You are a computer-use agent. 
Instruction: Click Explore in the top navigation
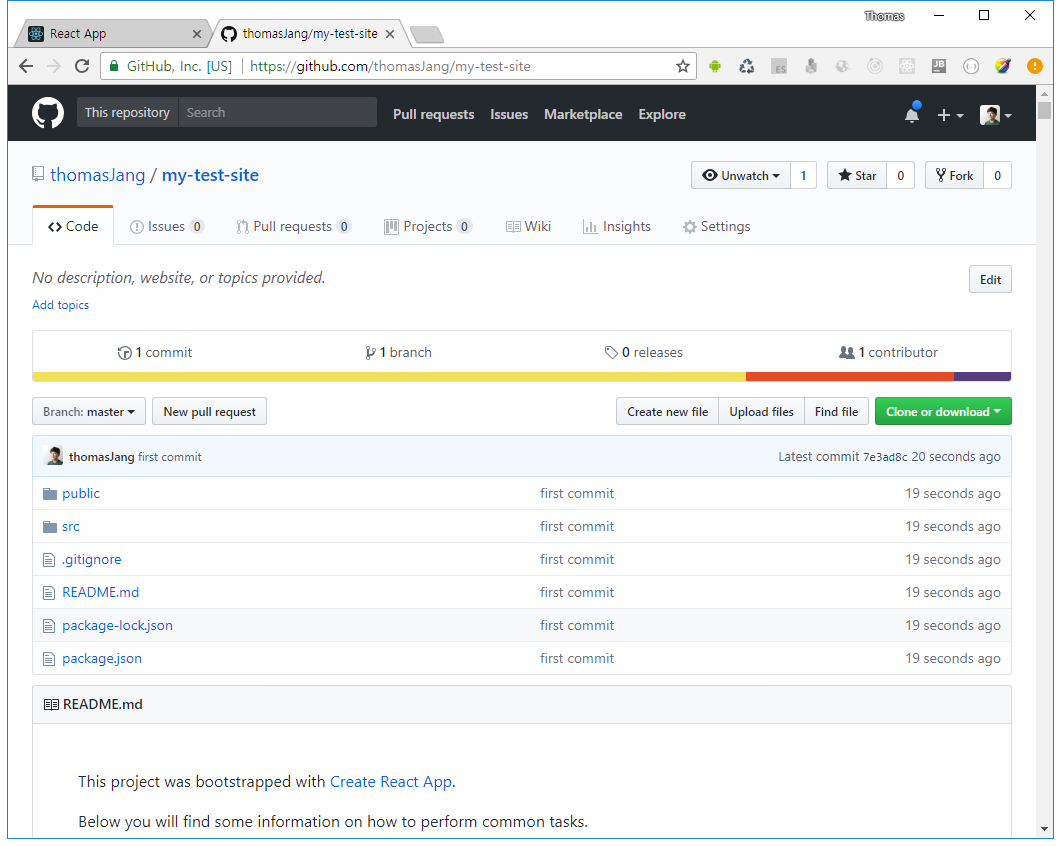click(x=662, y=114)
